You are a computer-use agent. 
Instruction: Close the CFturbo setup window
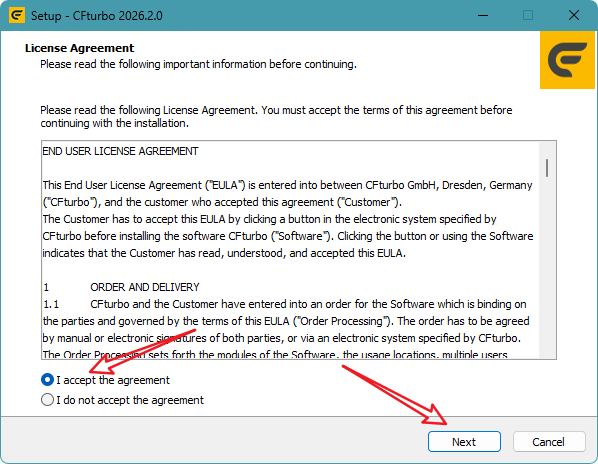click(574, 16)
